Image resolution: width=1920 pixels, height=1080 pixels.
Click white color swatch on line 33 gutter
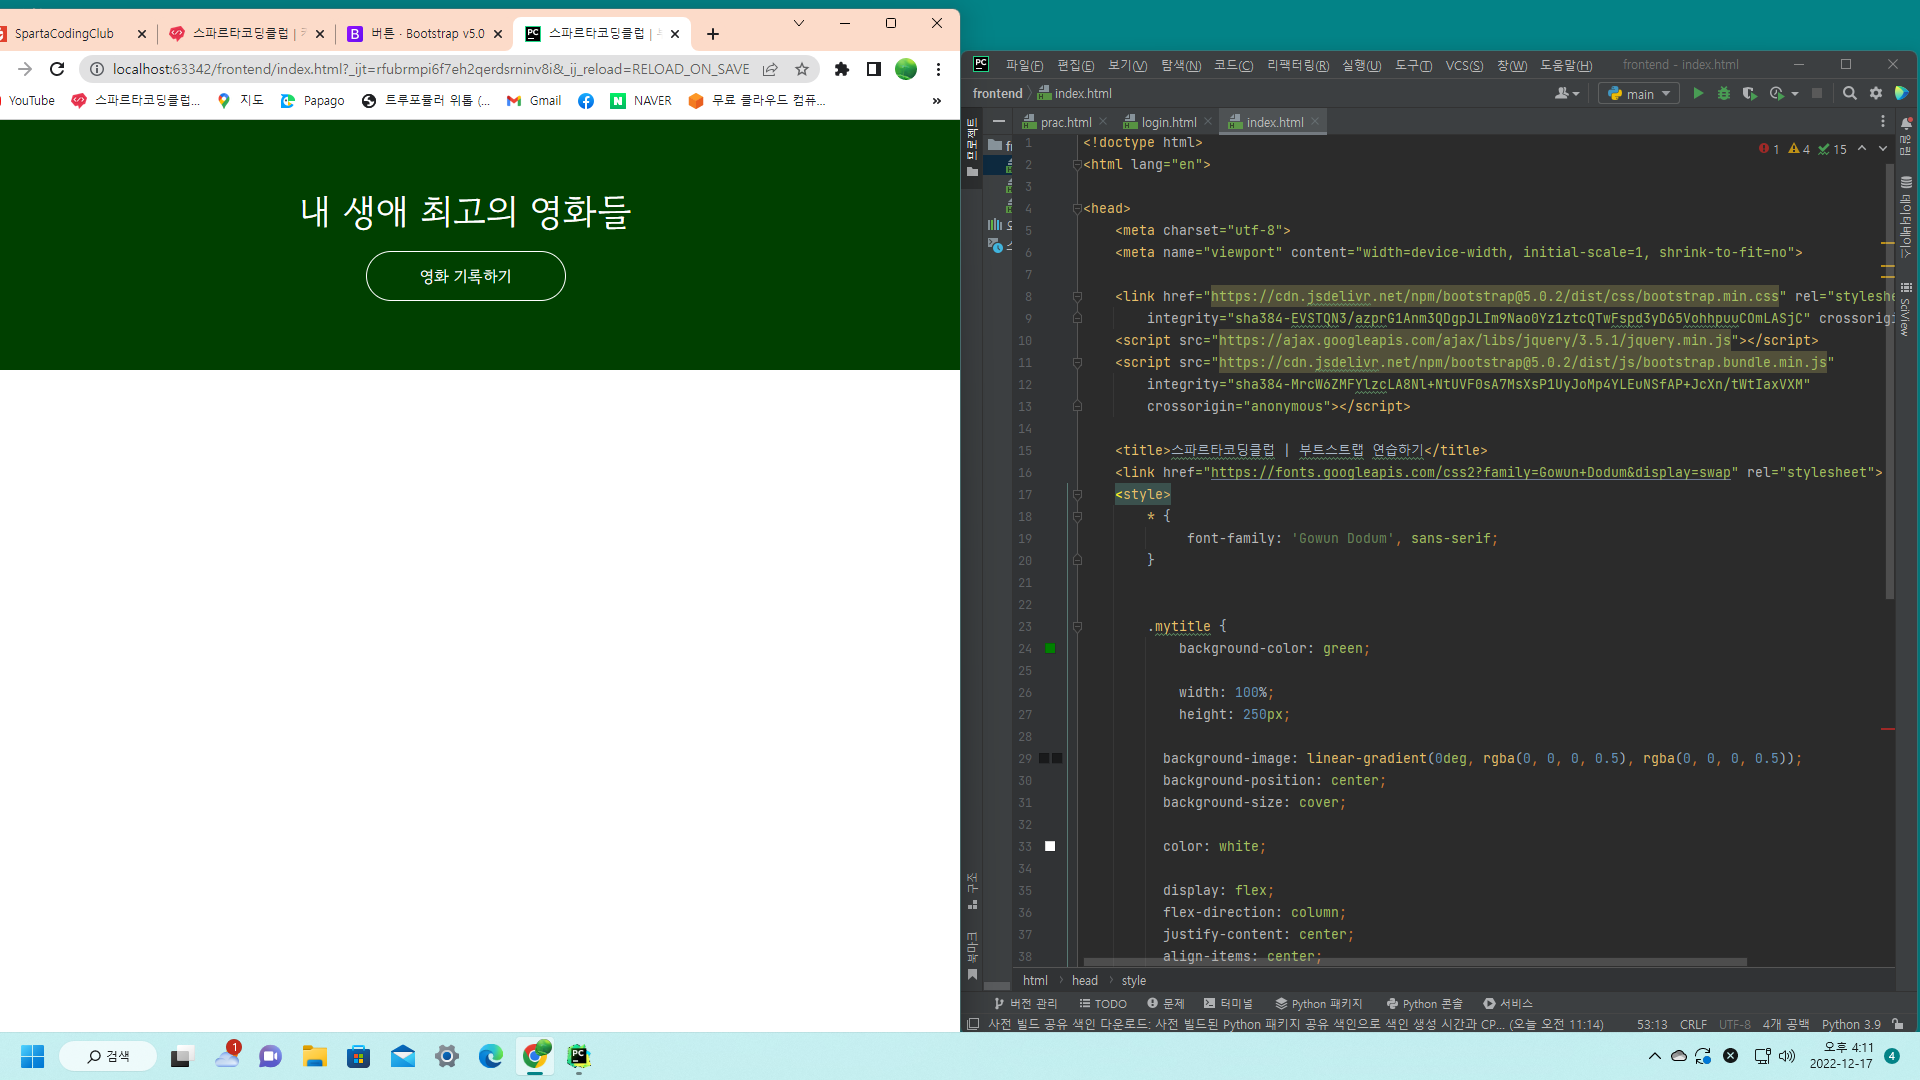click(1050, 847)
